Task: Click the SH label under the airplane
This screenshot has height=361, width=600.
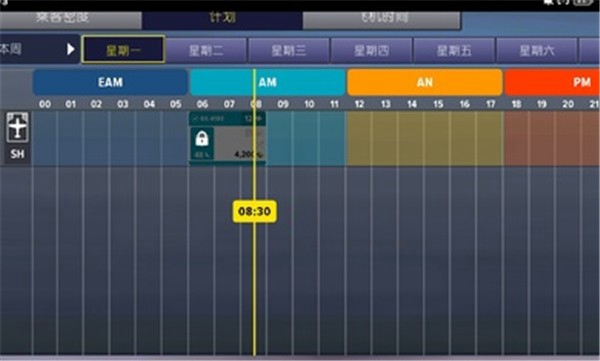Action: (x=17, y=154)
